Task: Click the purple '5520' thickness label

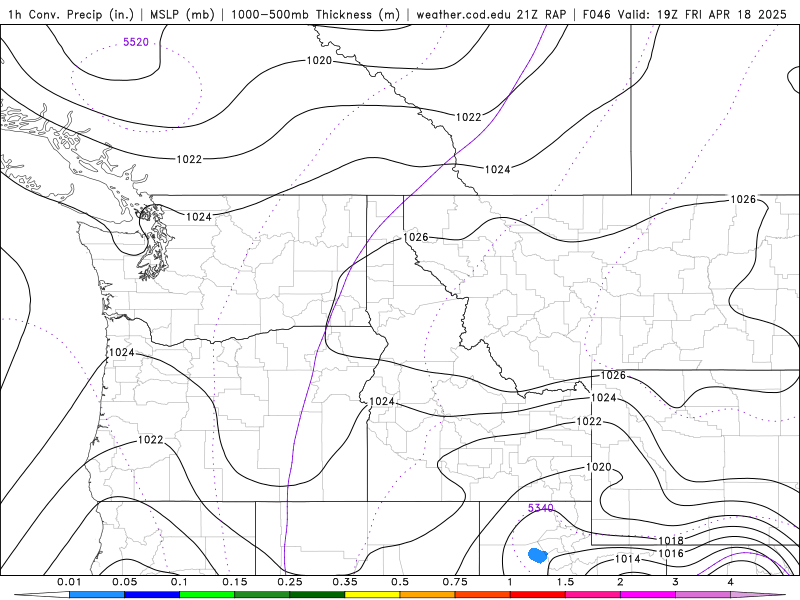Action: (136, 42)
